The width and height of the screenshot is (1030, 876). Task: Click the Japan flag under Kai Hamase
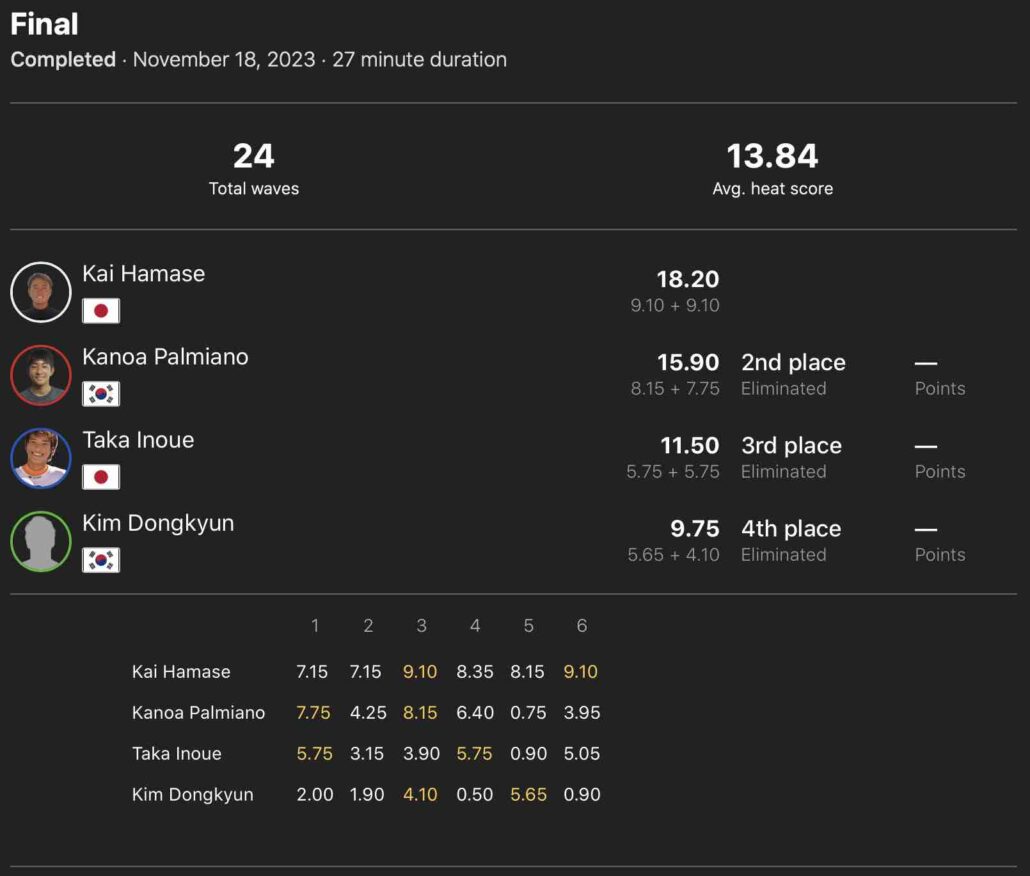coord(101,311)
